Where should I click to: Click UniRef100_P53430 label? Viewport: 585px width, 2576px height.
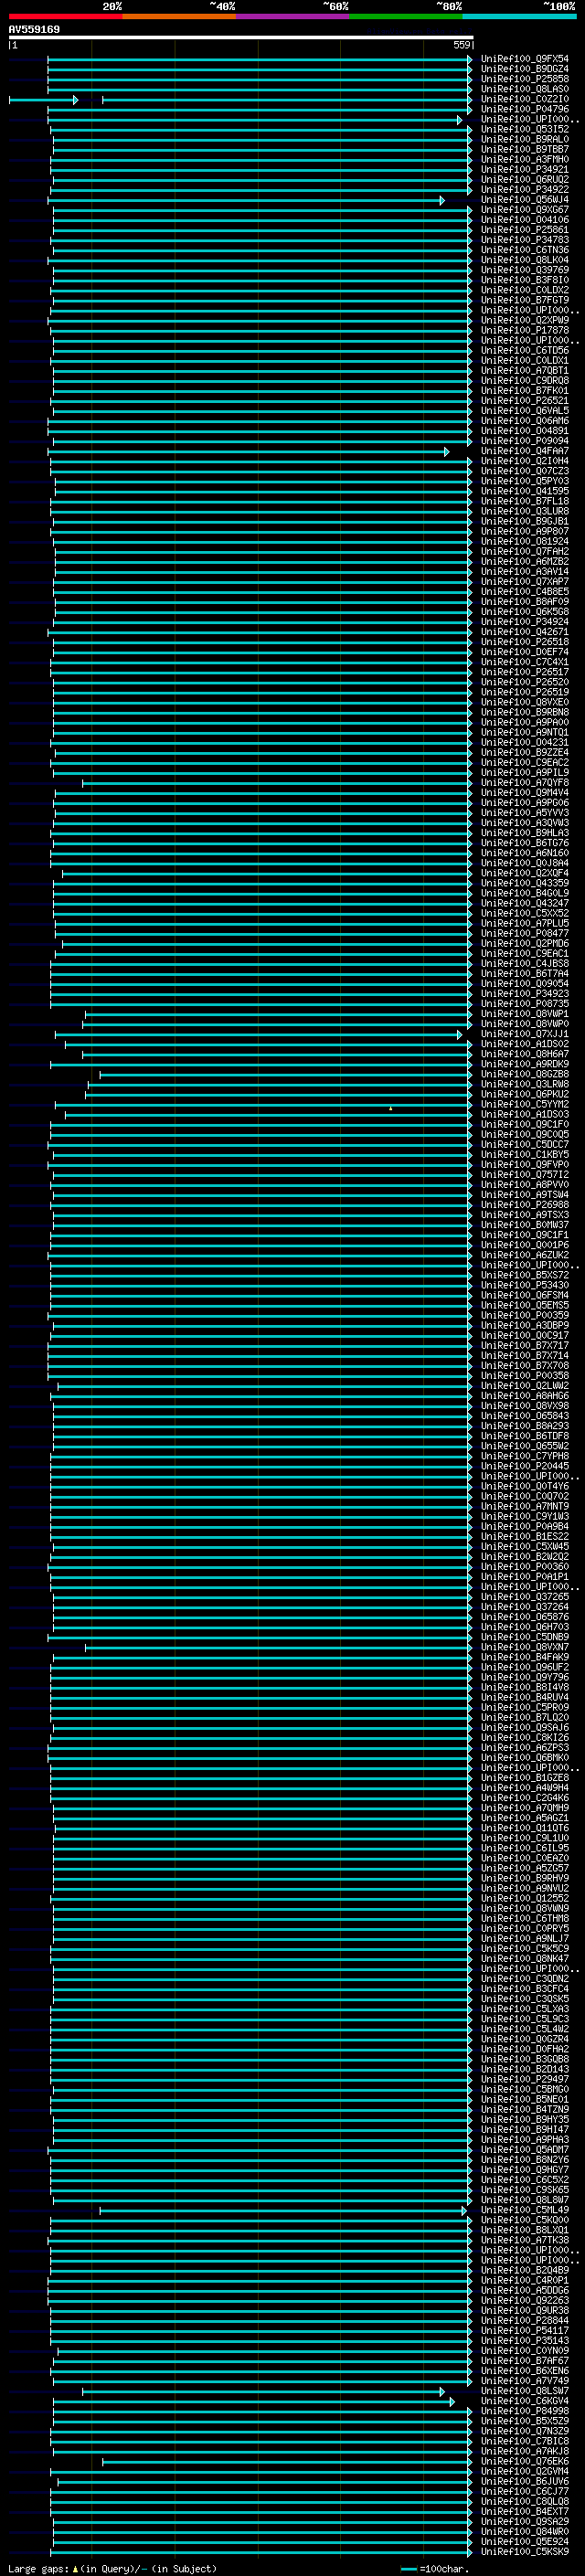click(525, 1285)
